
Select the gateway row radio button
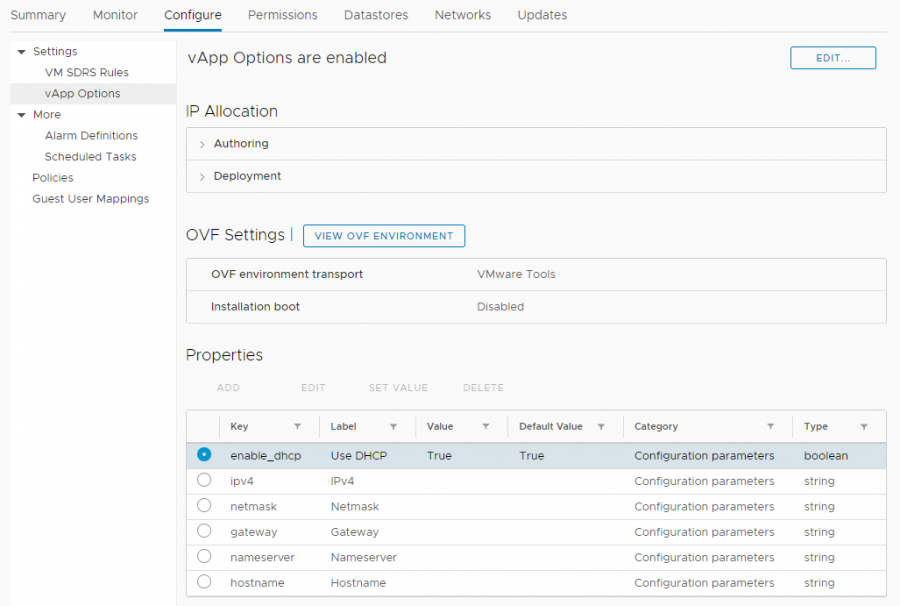(x=204, y=531)
